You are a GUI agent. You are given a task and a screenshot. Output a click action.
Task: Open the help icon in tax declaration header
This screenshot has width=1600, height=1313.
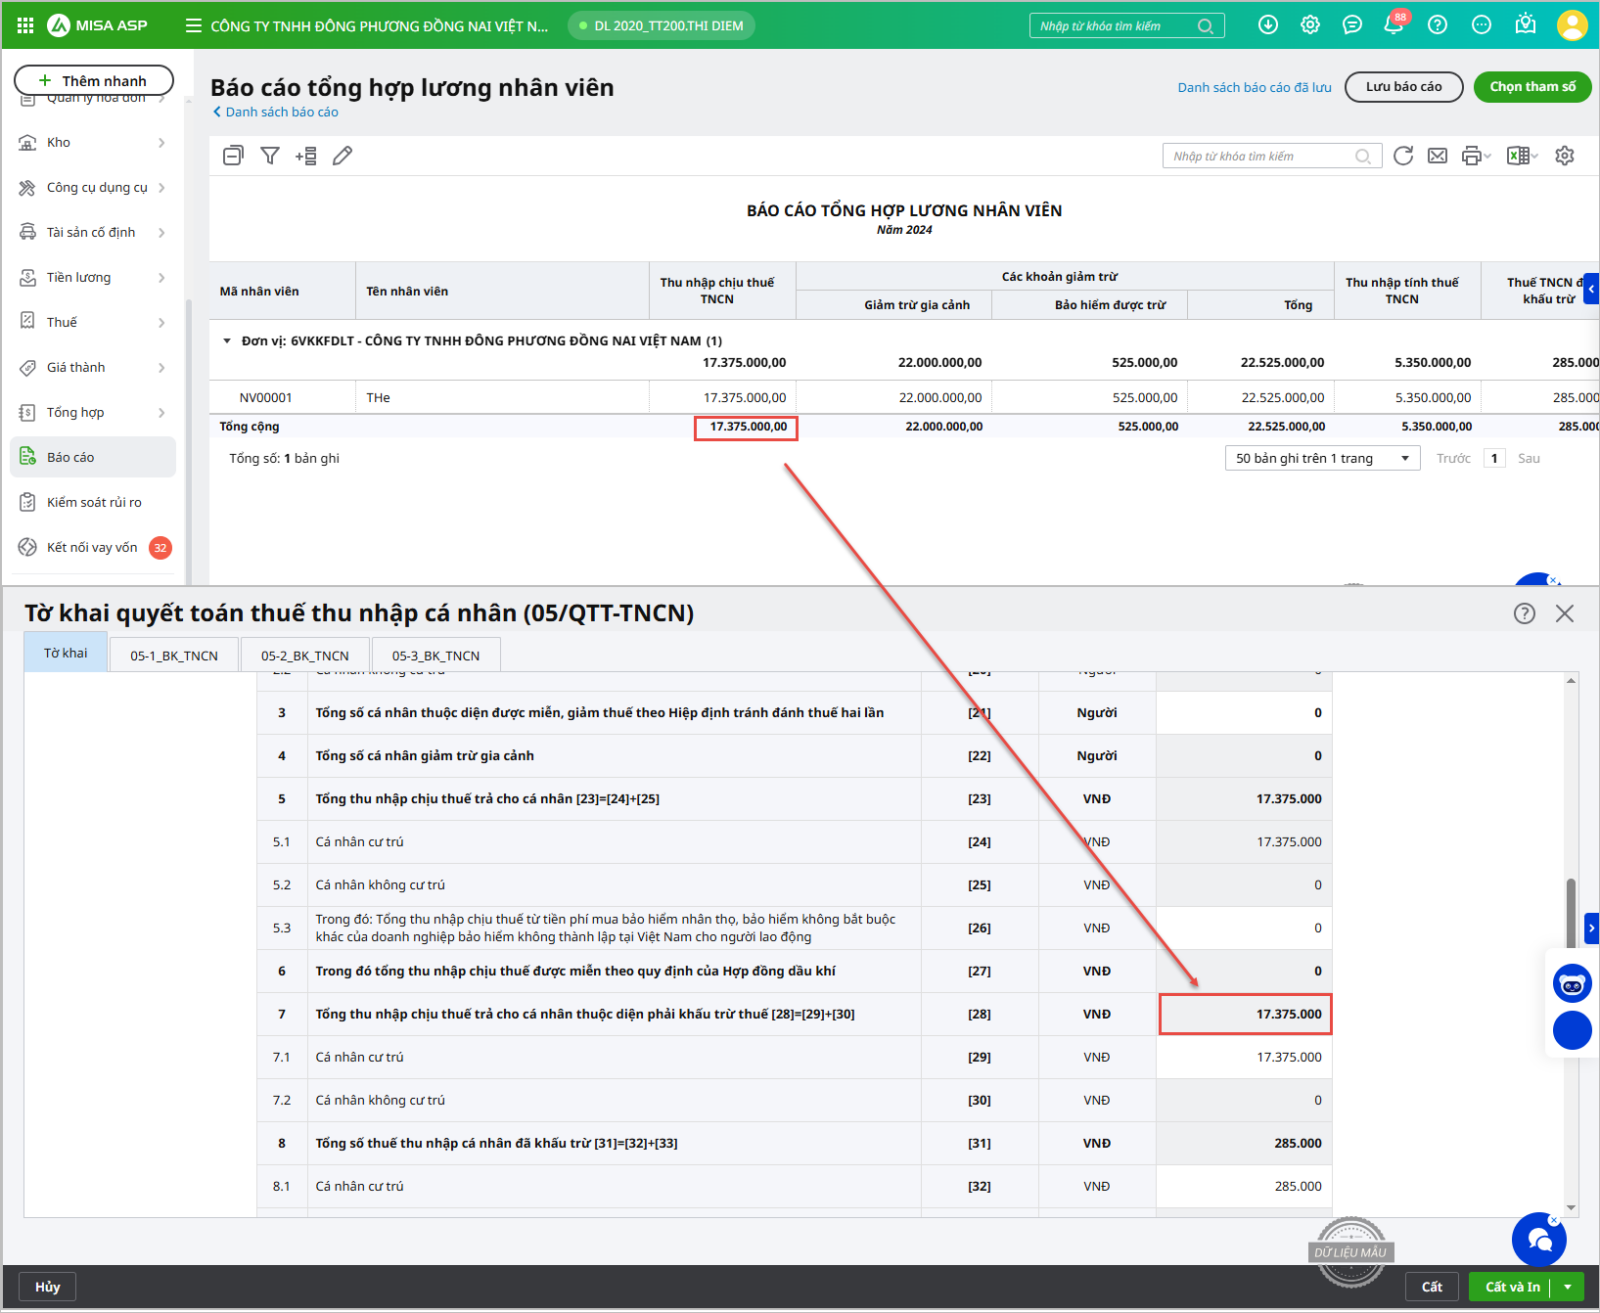click(x=1524, y=613)
